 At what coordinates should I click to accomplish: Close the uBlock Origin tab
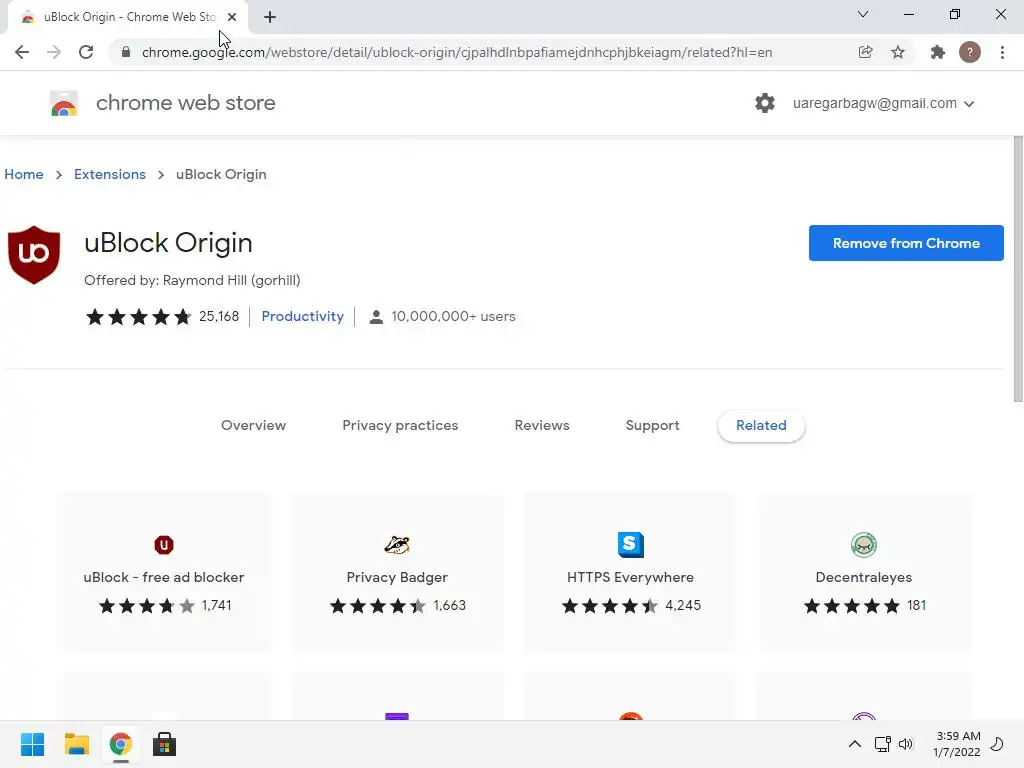pos(232,17)
